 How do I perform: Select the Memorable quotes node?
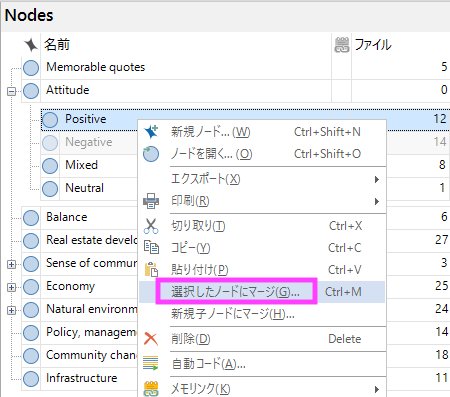96,67
